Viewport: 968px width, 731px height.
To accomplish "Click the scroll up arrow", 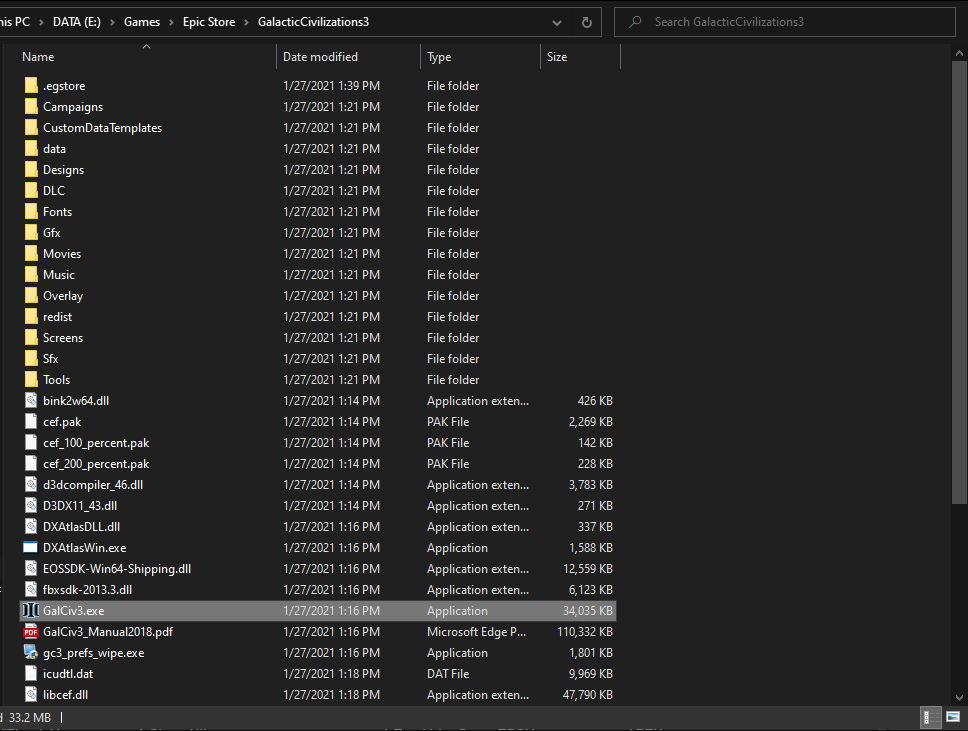I will tap(959, 54).
